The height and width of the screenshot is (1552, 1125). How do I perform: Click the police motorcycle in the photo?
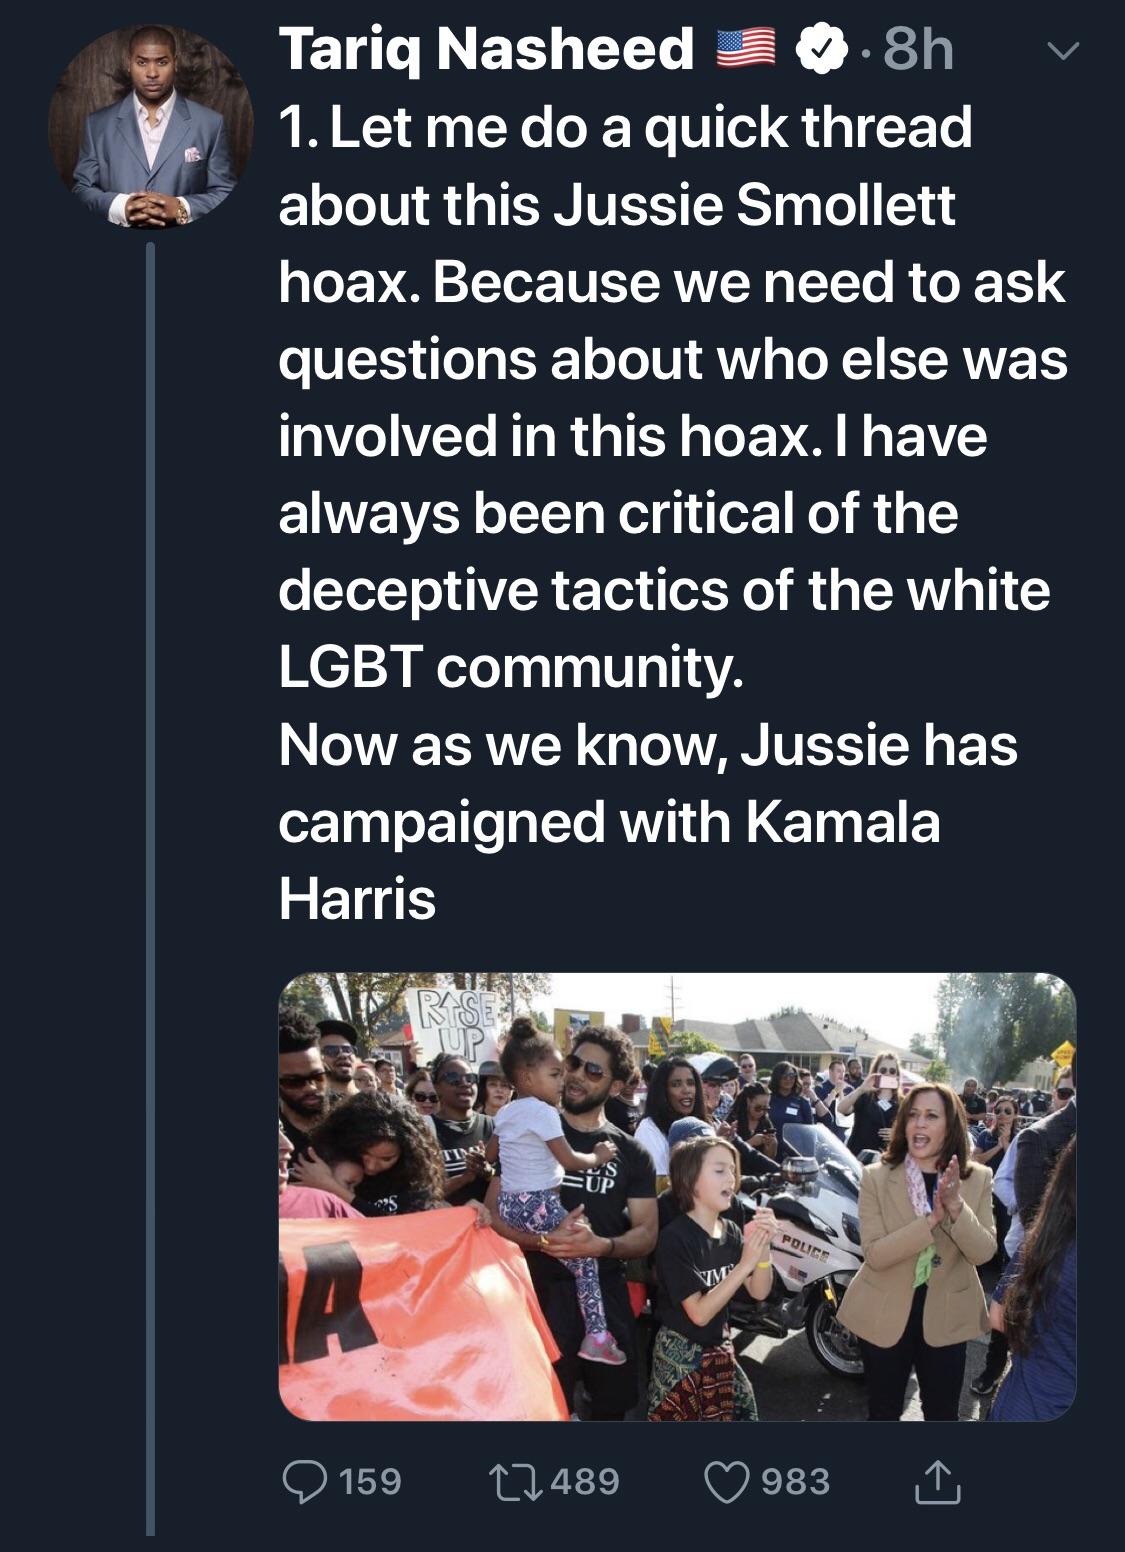click(808, 1250)
